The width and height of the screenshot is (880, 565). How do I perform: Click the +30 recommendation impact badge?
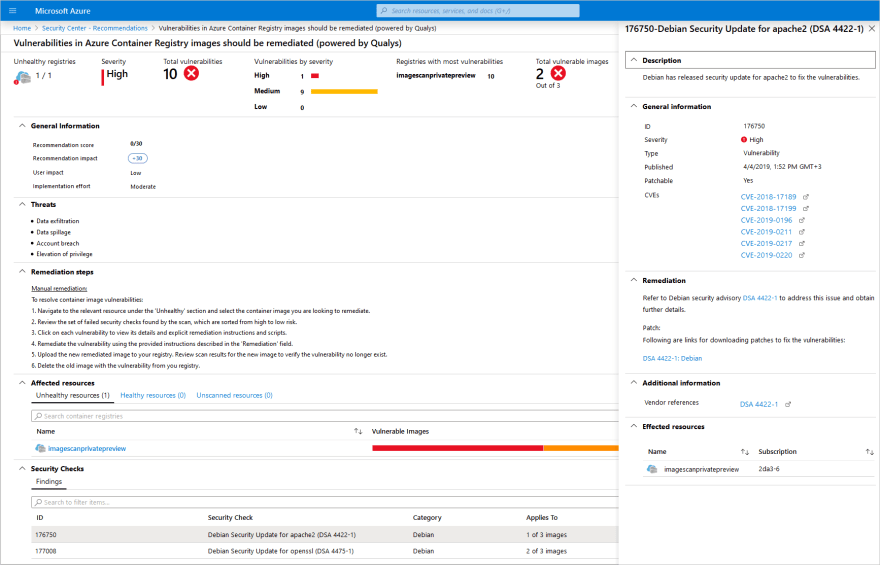tap(138, 159)
